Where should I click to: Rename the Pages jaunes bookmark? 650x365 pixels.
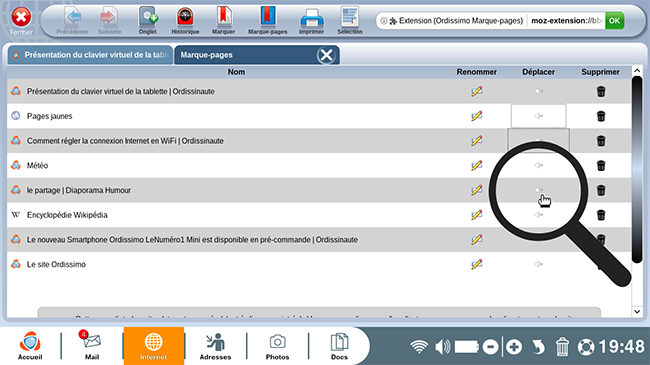[477, 116]
